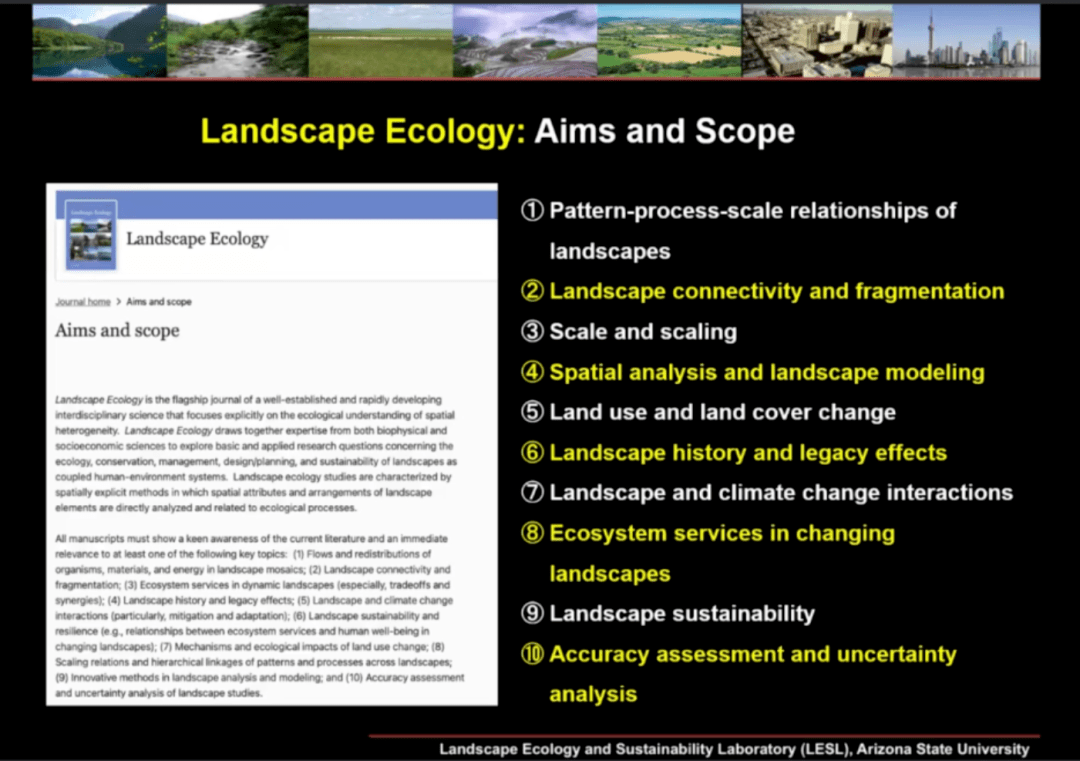The image size is (1080, 761).
Task: Open the Journal home breadcrumb link
Action: 83,302
